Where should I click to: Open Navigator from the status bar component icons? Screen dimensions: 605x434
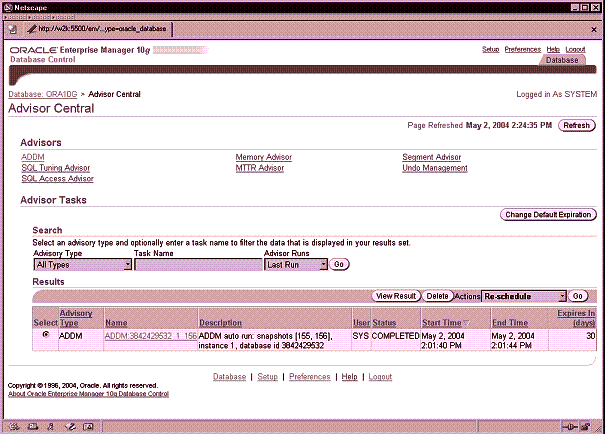click(15, 426)
